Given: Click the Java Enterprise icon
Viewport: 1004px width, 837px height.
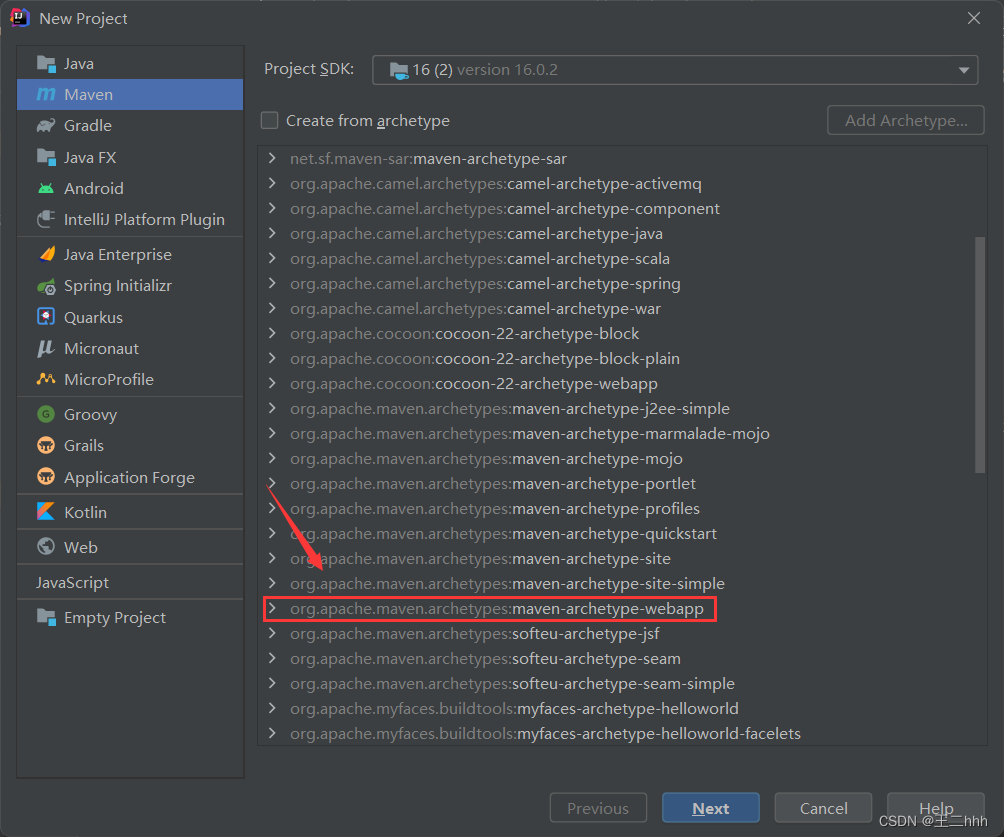Looking at the screenshot, I should point(46,255).
